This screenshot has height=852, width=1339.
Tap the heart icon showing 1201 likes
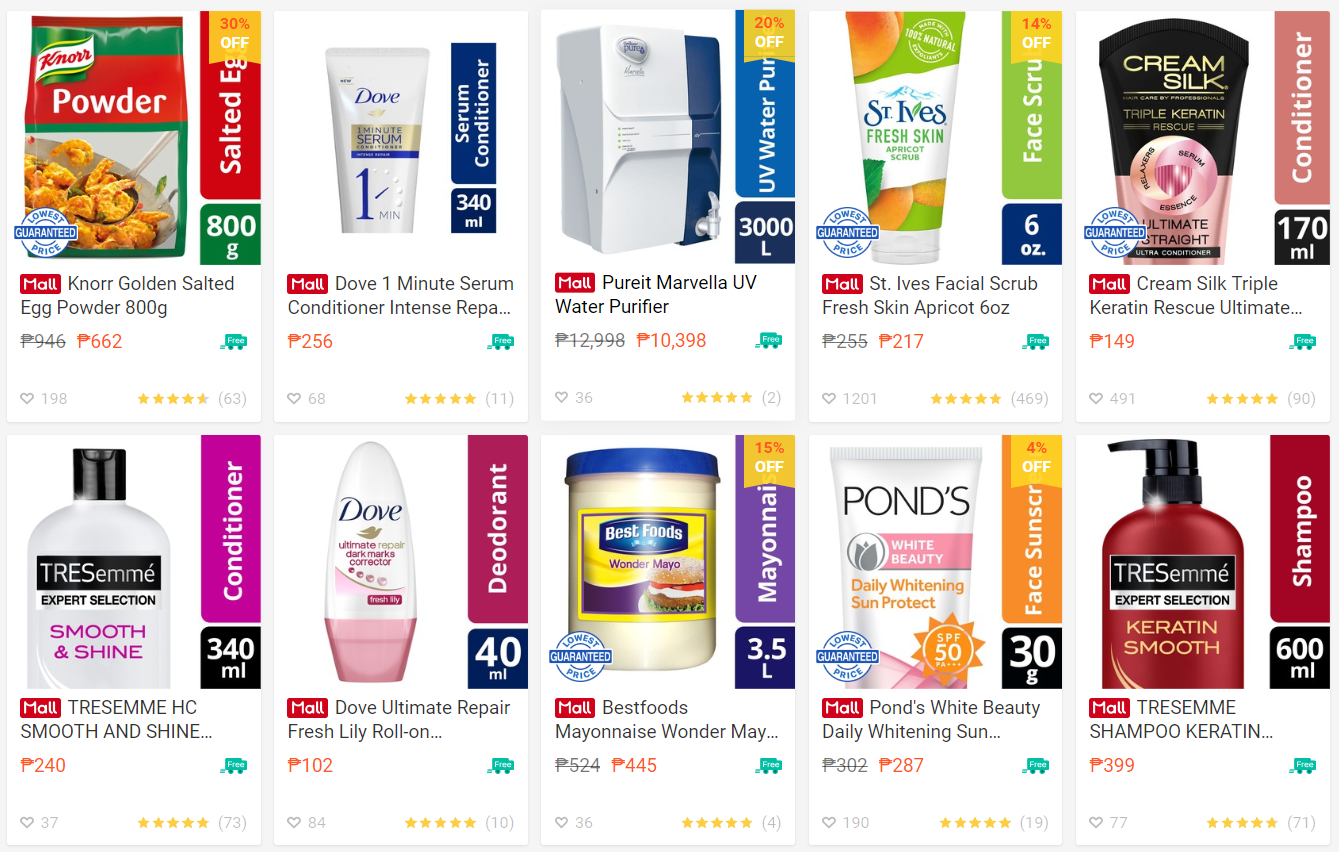pos(829,398)
